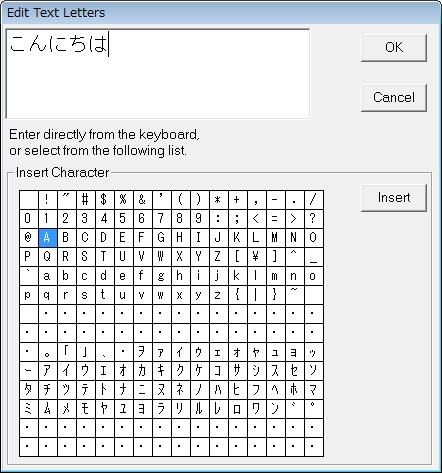Image resolution: width=442 pixels, height=473 pixels.
Task: Select the dollar sign $ character
Action: point(105,200)
